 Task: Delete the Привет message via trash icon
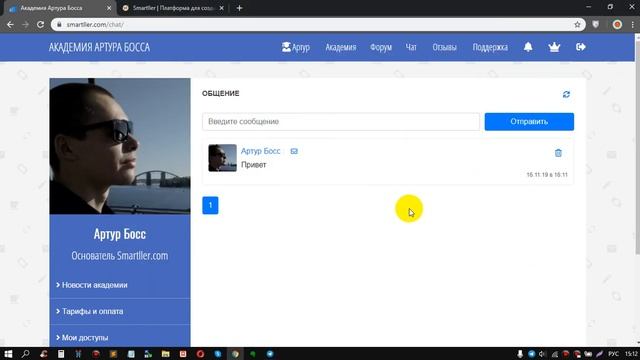[x=558, y=153]
